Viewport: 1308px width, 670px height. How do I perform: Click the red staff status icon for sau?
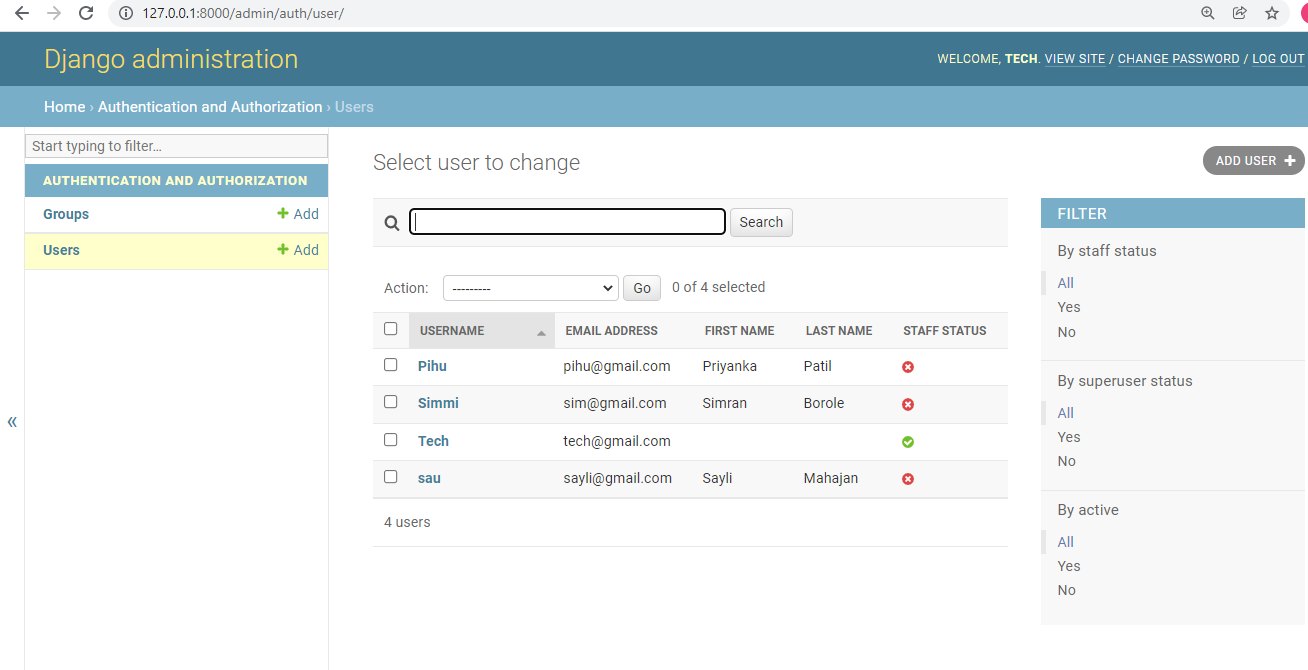(907, 478)
